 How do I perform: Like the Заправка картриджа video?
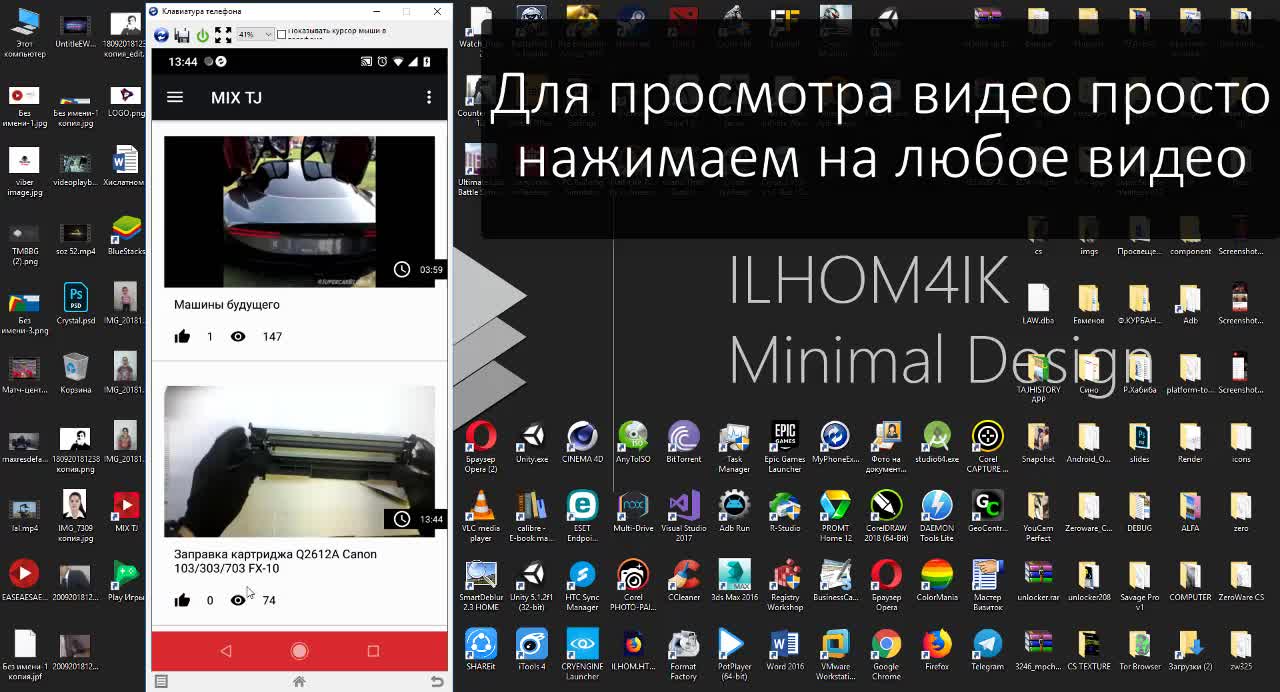click(182, 601)
